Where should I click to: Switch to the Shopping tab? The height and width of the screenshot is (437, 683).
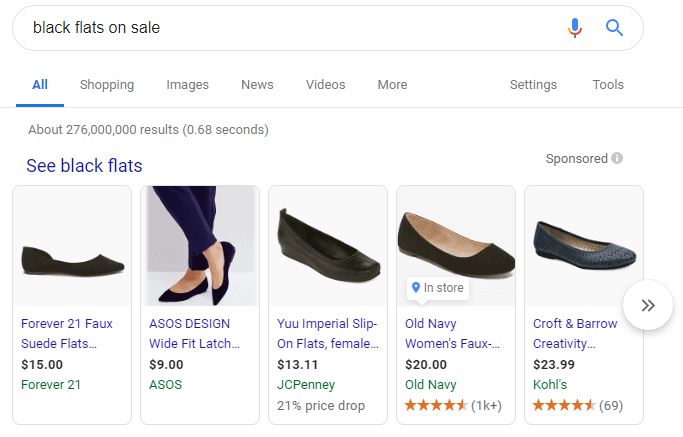pyautogui.click(x=107, y=85)
